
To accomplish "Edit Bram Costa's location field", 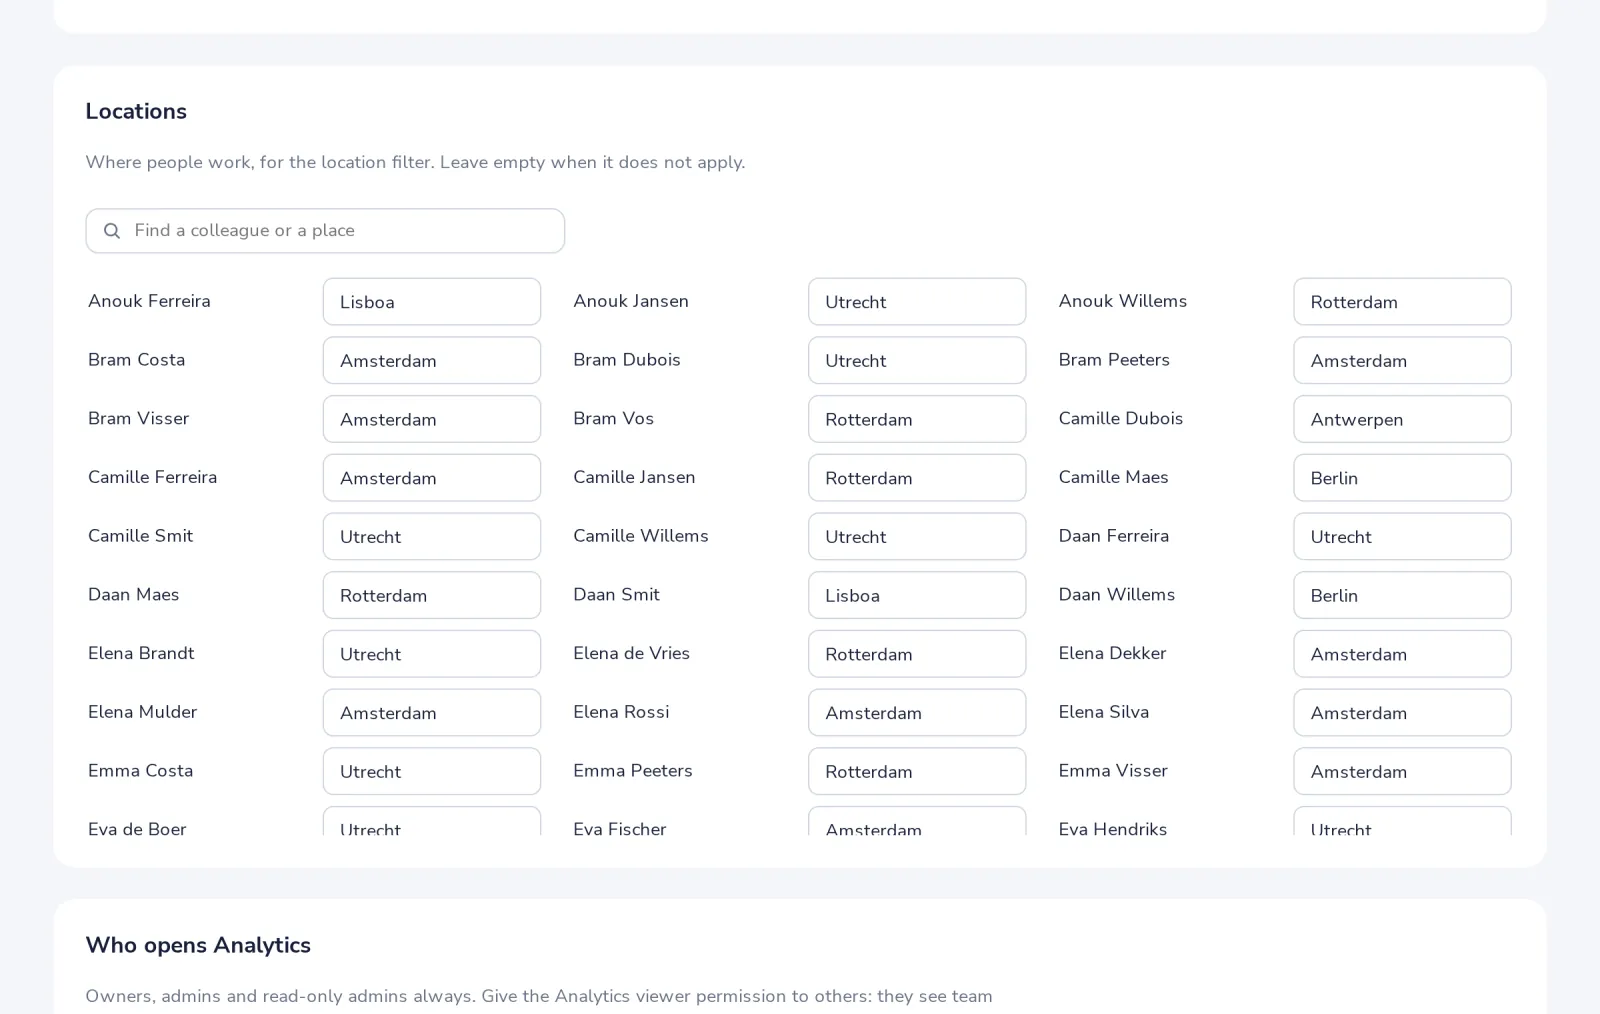I will tap(432, 360).
